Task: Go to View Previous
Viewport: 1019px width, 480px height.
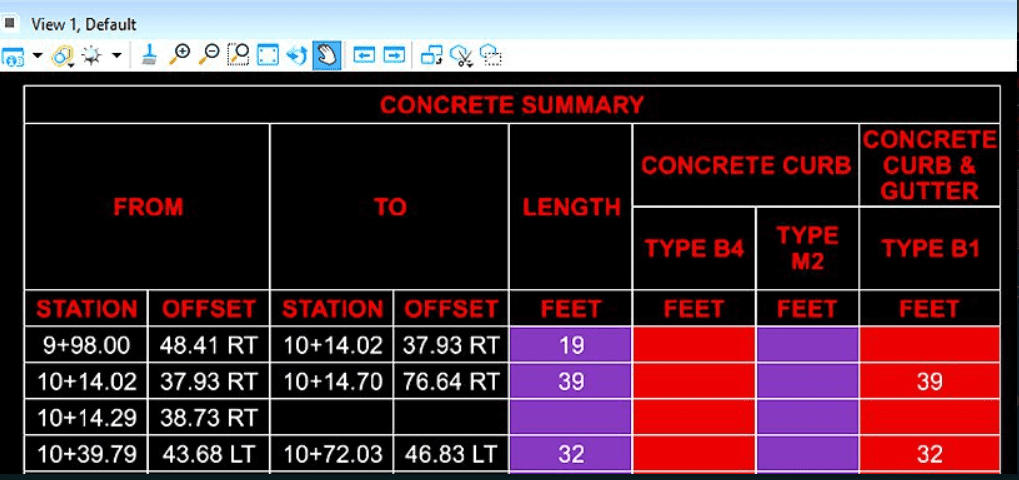Action: coord(364,56)
